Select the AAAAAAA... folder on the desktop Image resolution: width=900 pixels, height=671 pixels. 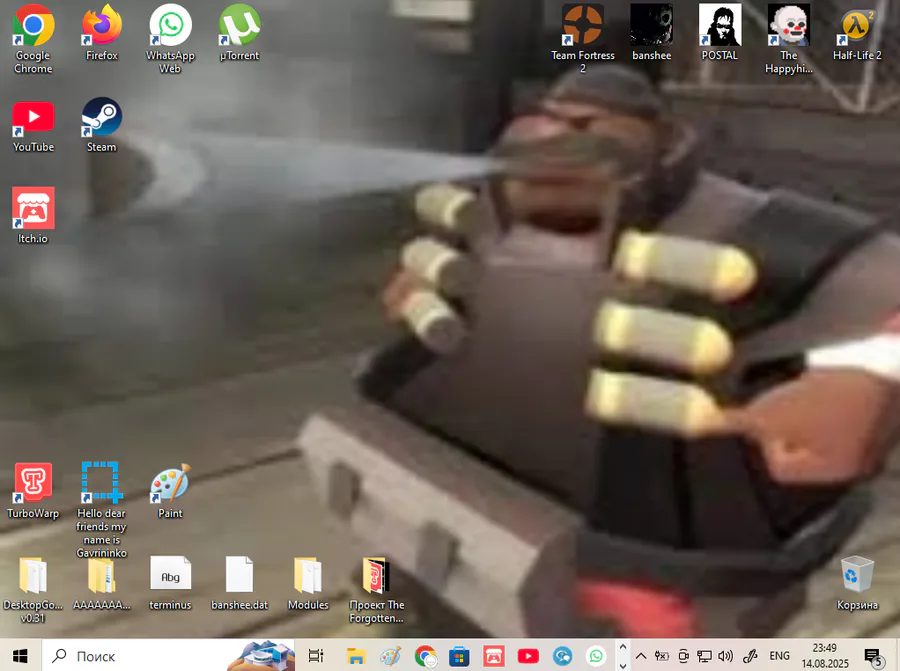[102, 583]
